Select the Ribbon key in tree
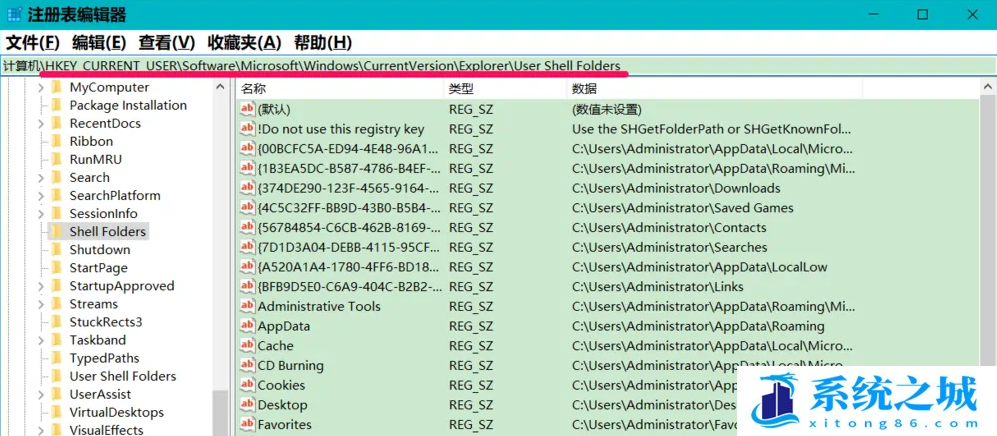 tap(91, 142)
